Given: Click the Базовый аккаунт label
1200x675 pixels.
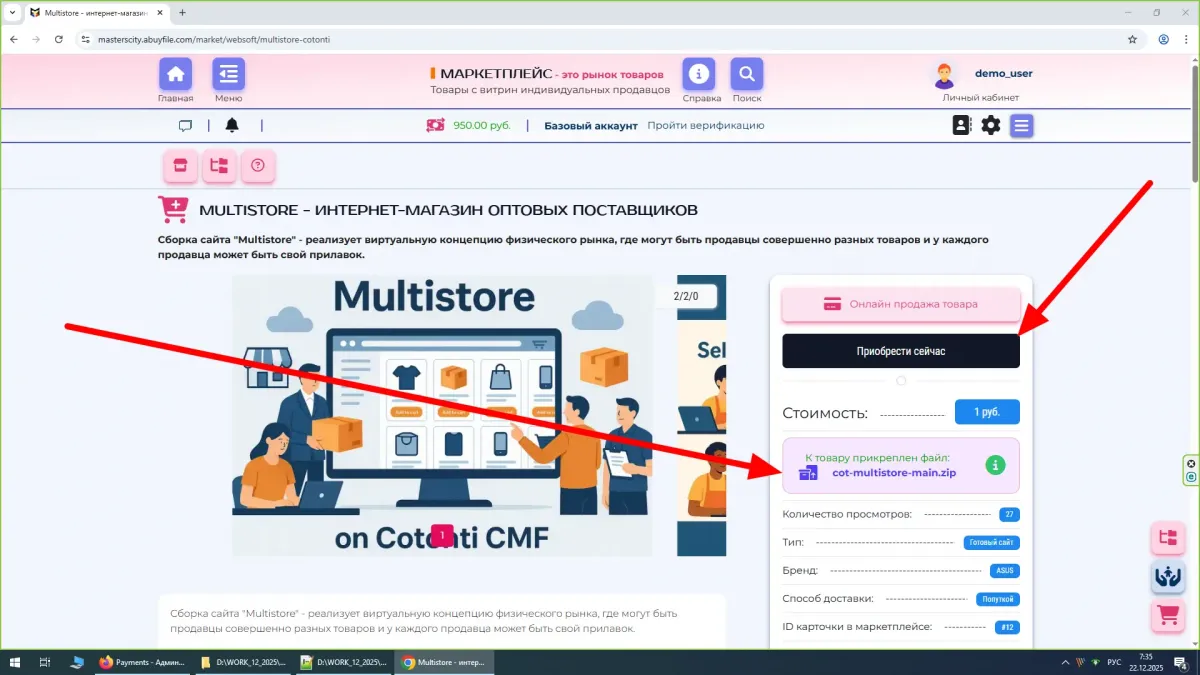Looking at the screenshot, I should (x=590, y=126).
